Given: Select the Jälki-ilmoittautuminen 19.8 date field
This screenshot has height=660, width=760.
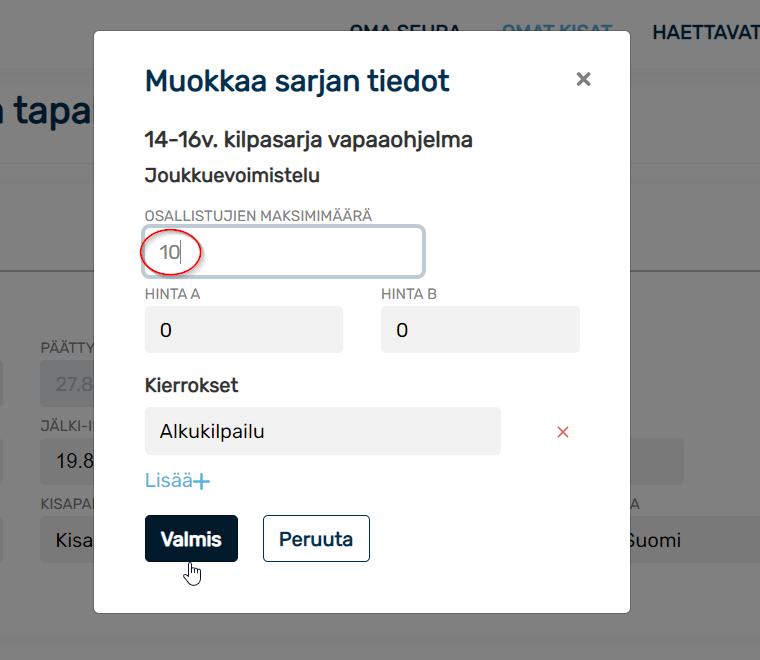Looking at the screenshot, I should pos(67,461).
